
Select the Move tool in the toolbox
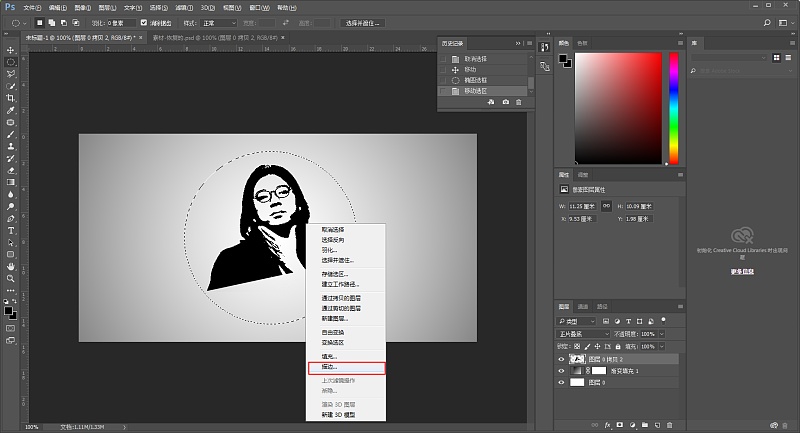pyautogui.click(x=10, y=50)
